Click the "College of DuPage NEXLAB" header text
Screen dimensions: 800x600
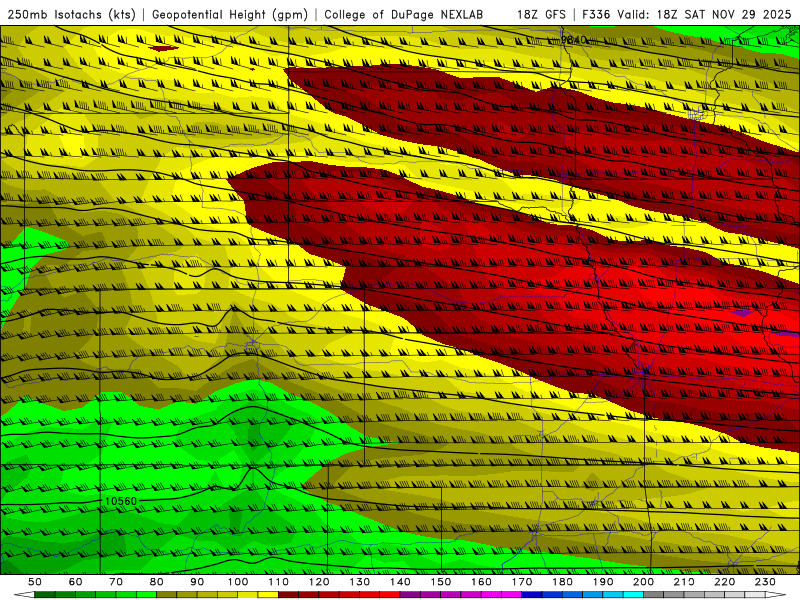click(403, 14)
